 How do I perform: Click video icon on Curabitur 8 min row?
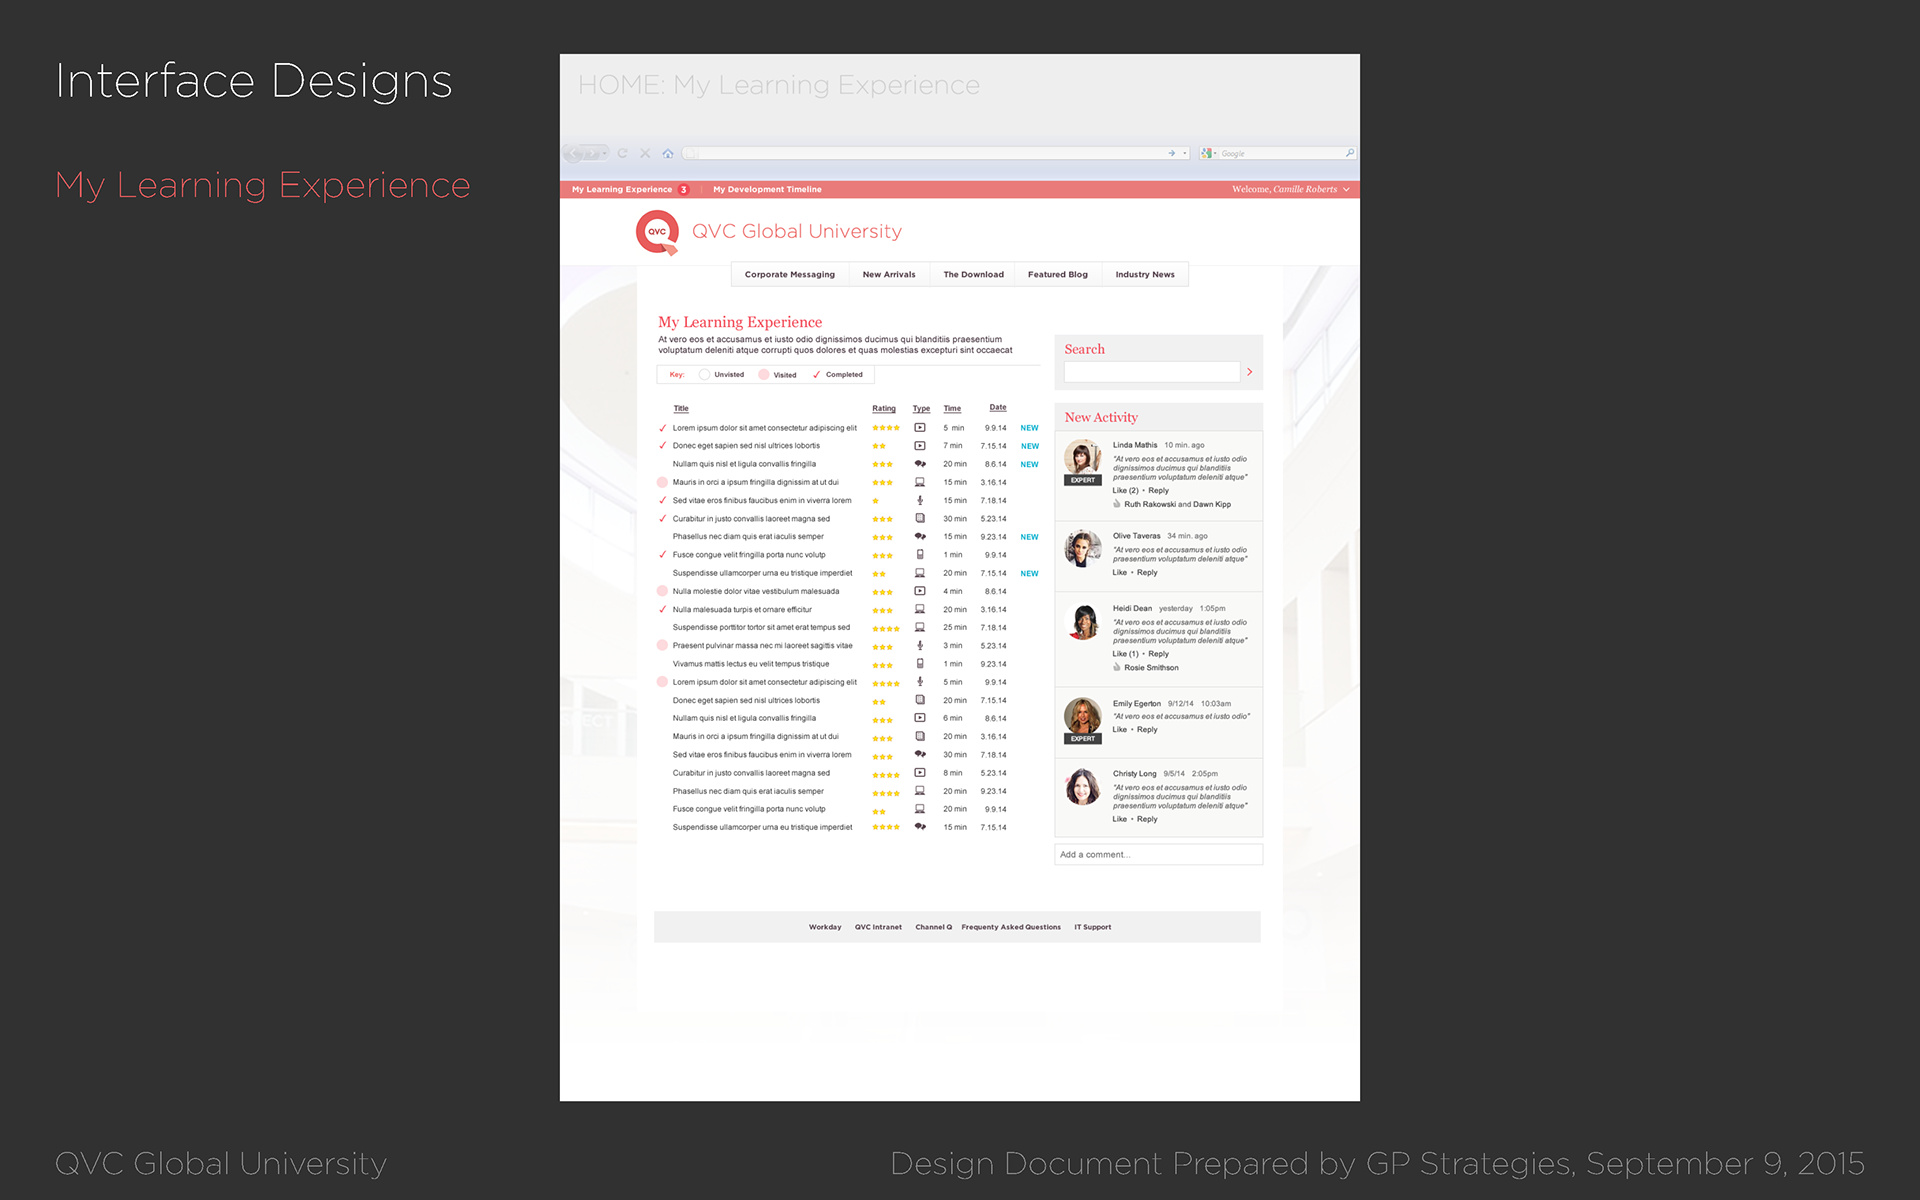(920, 773)
